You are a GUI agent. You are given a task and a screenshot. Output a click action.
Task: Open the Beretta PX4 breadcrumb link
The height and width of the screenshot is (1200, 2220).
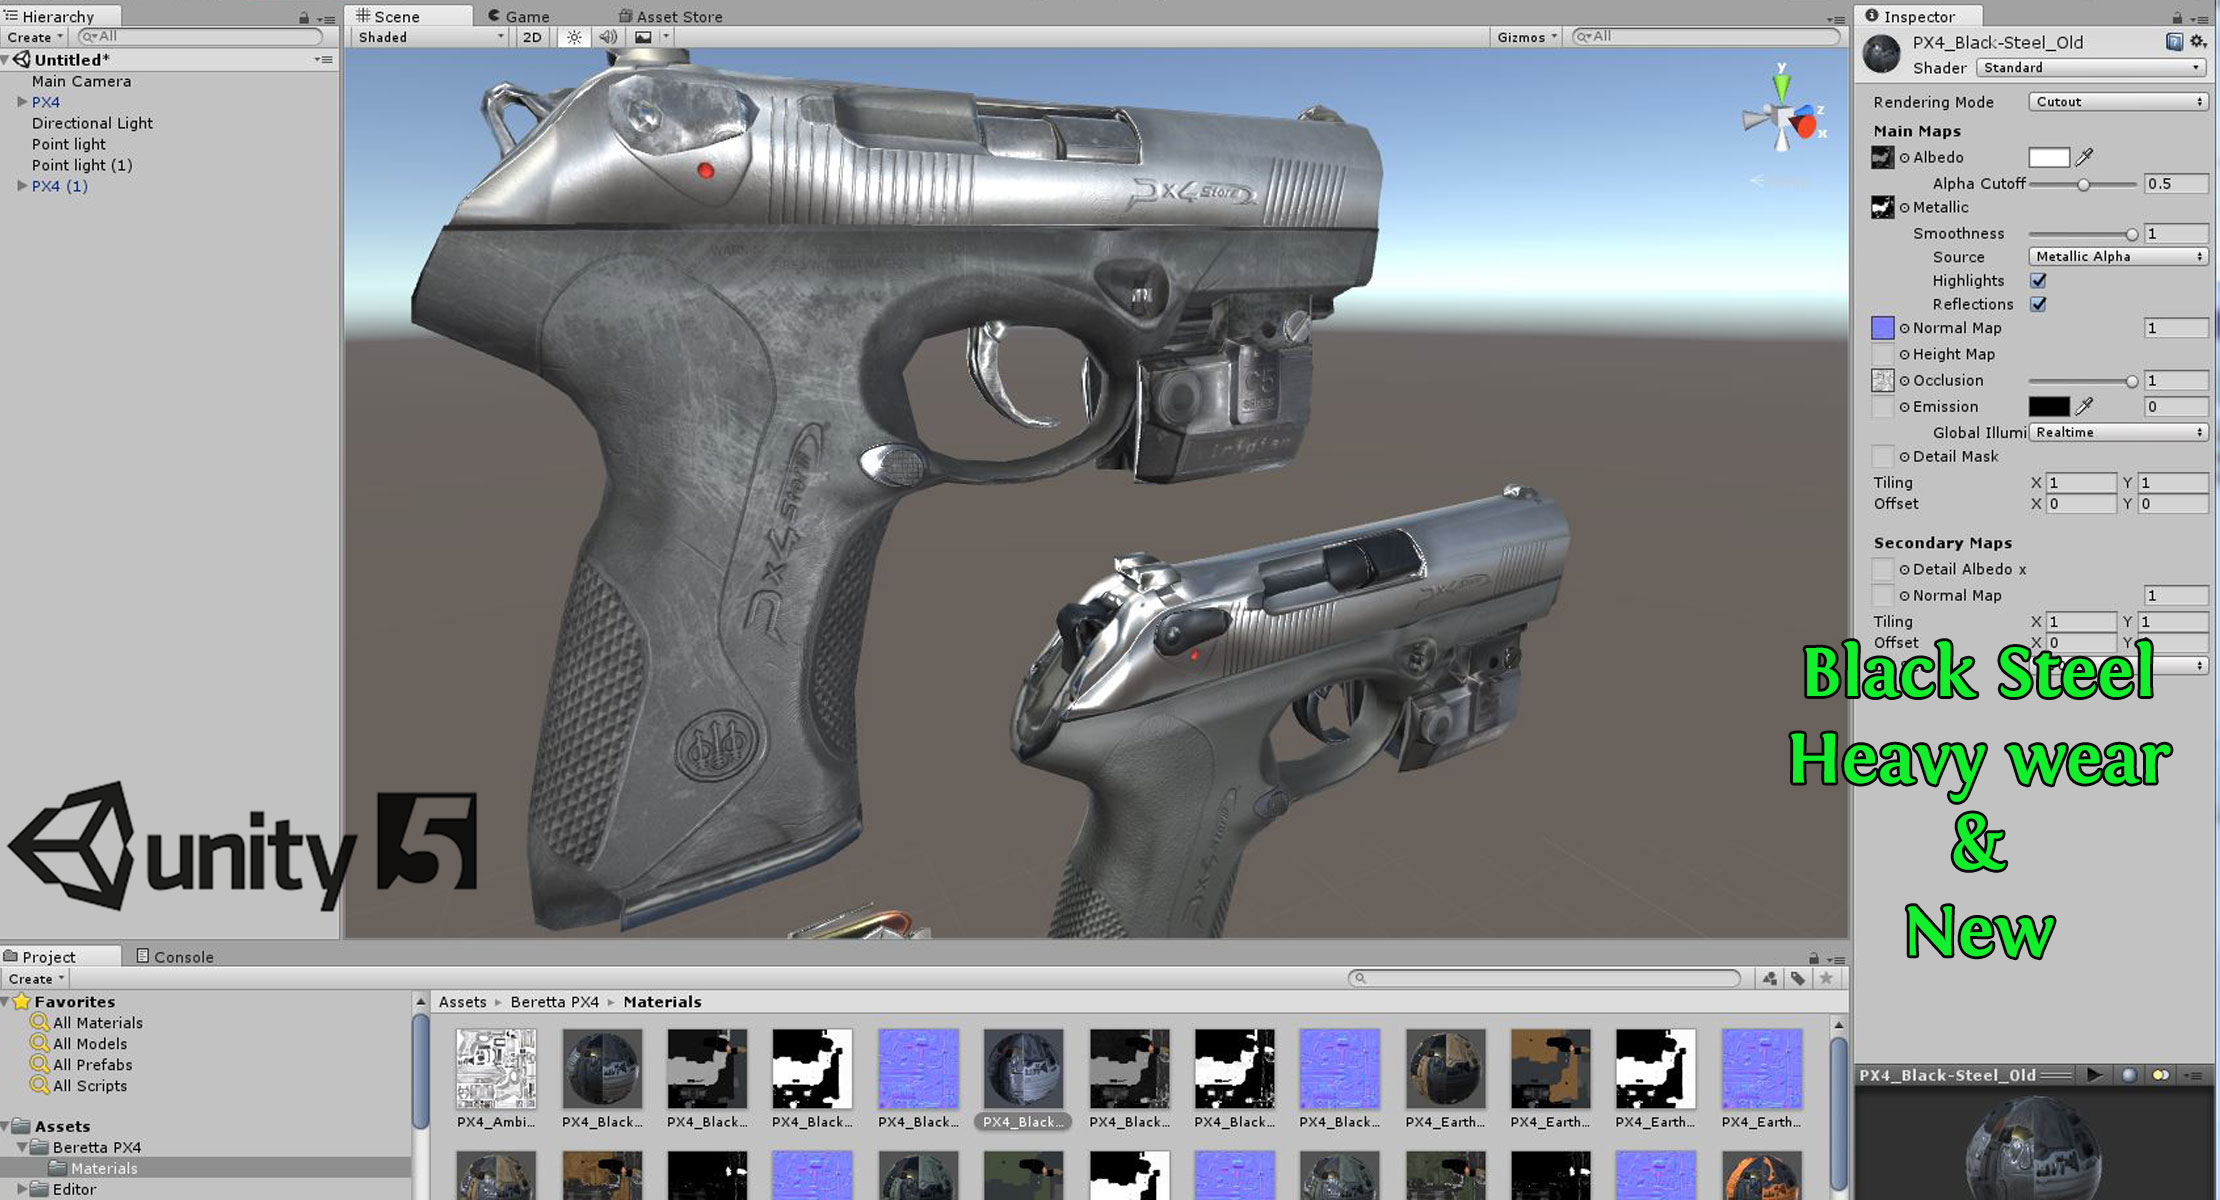point(553,1001)
